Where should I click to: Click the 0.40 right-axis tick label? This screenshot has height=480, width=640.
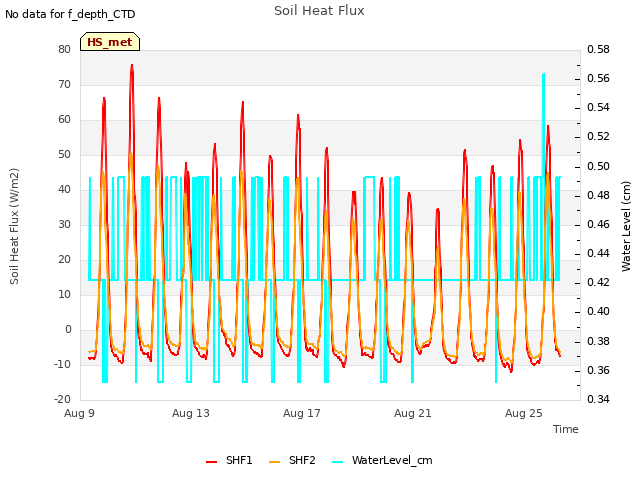pos(598,311)
